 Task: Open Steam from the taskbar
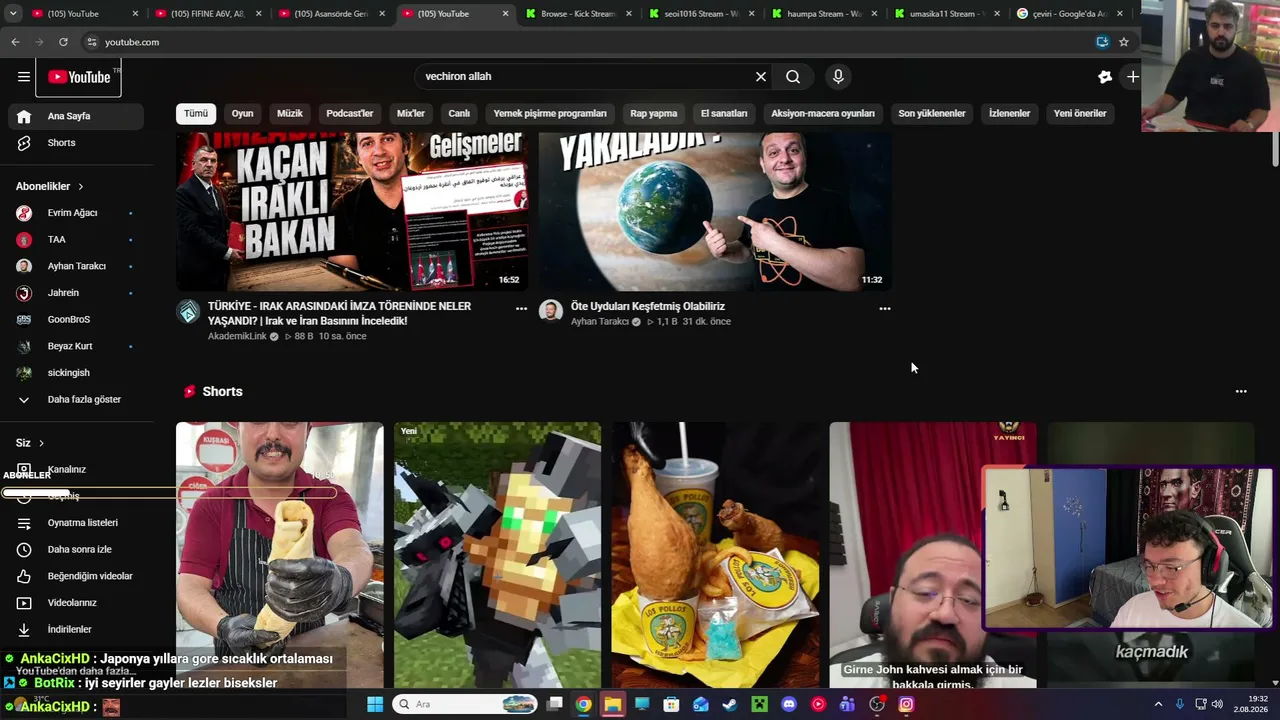point(730,705)
